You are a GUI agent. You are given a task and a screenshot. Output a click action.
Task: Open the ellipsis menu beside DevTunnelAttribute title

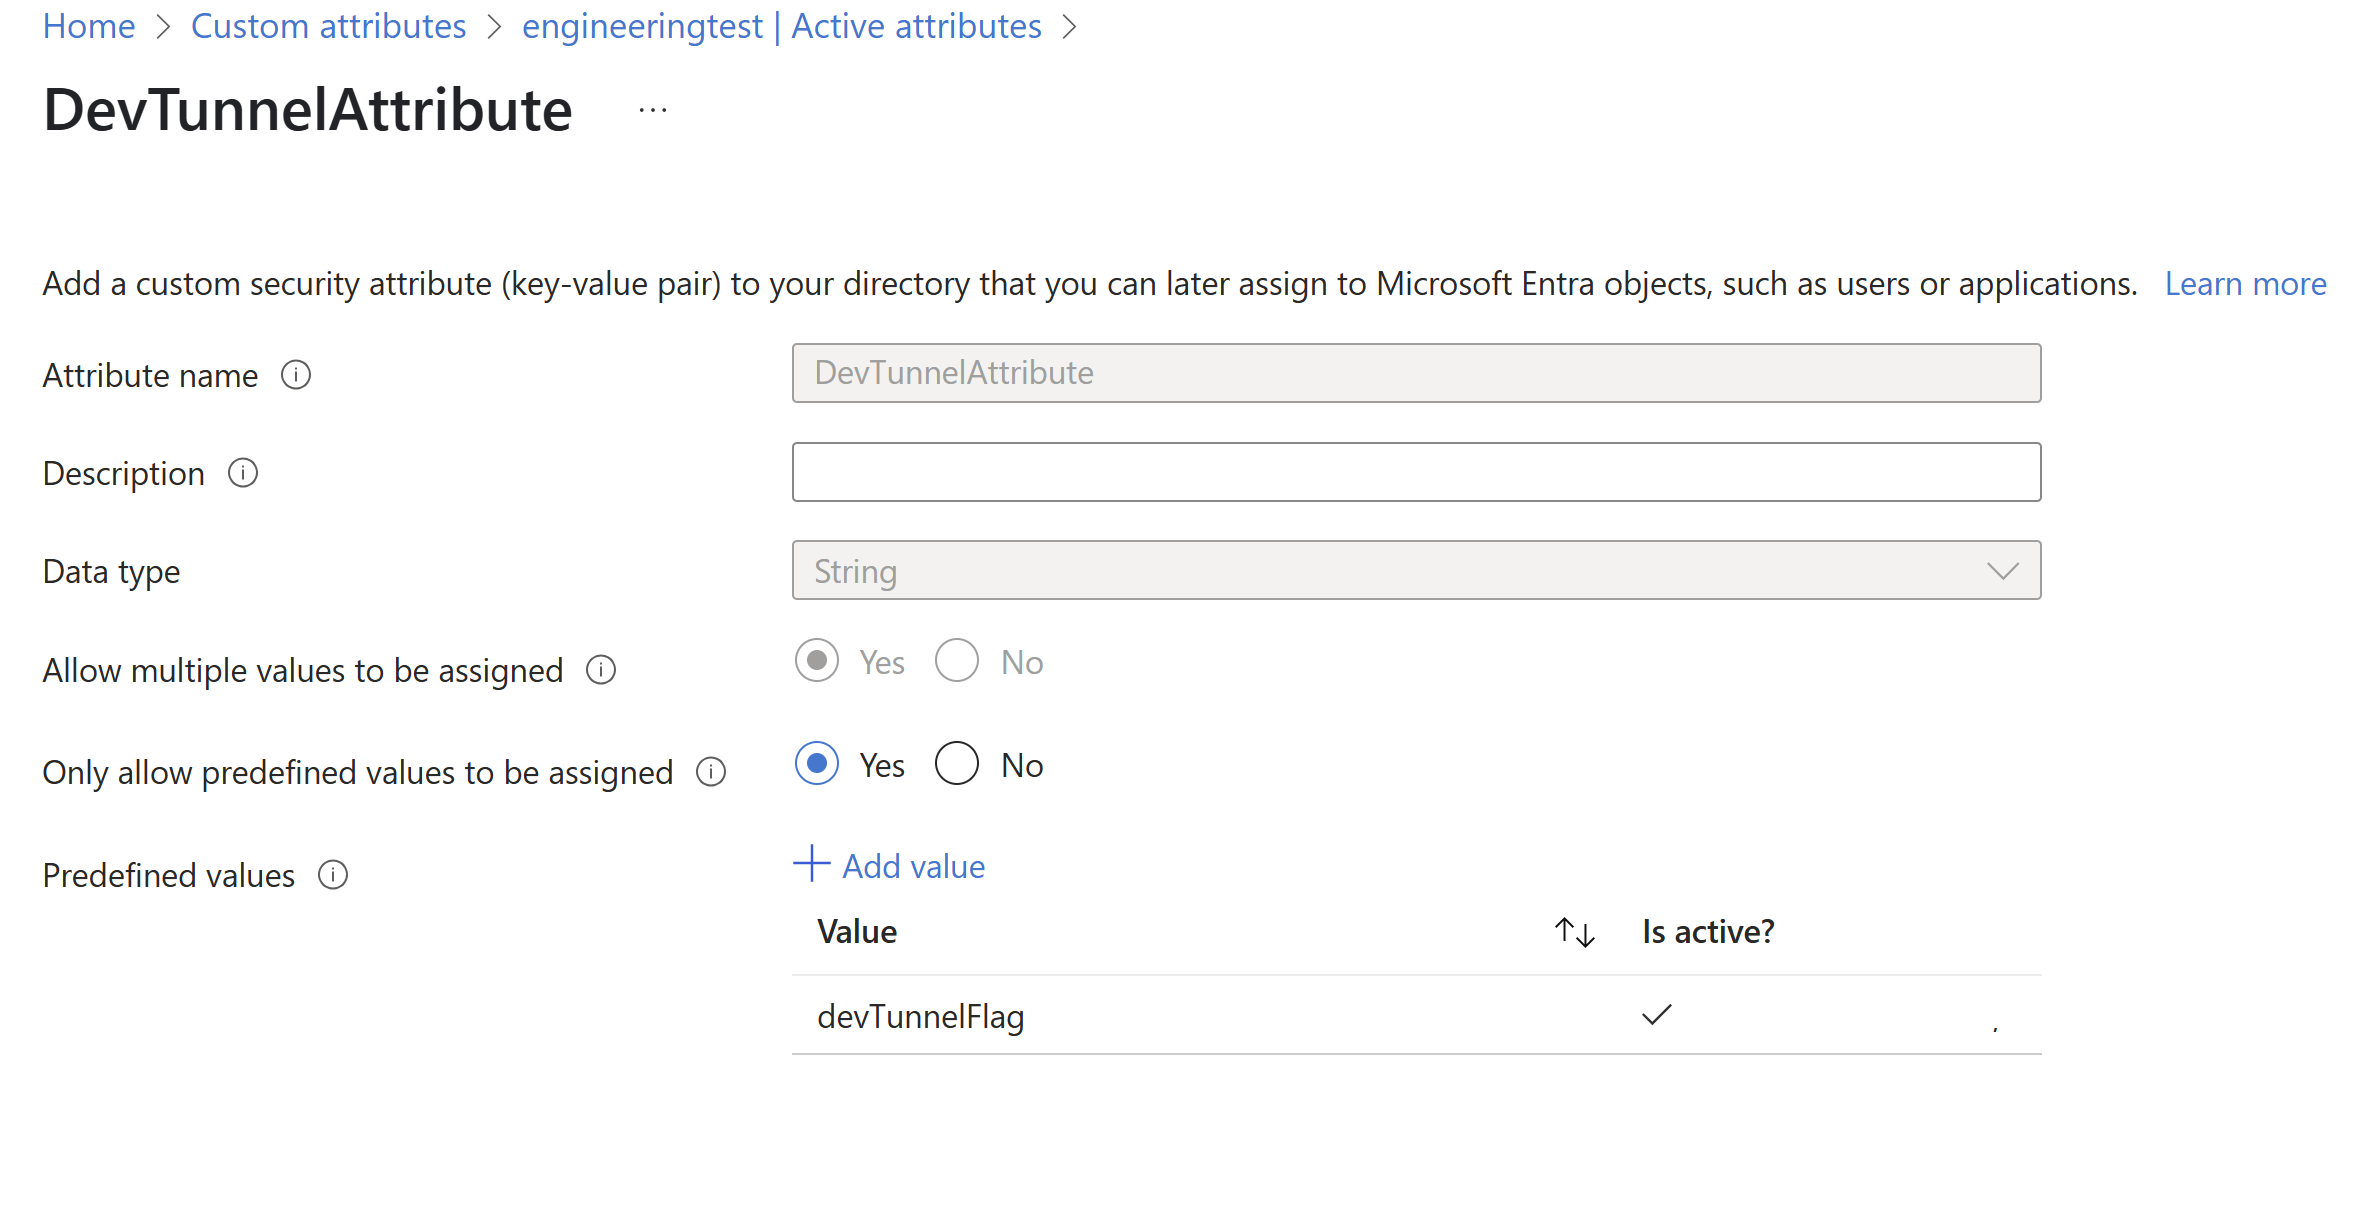tap(653, 111)
